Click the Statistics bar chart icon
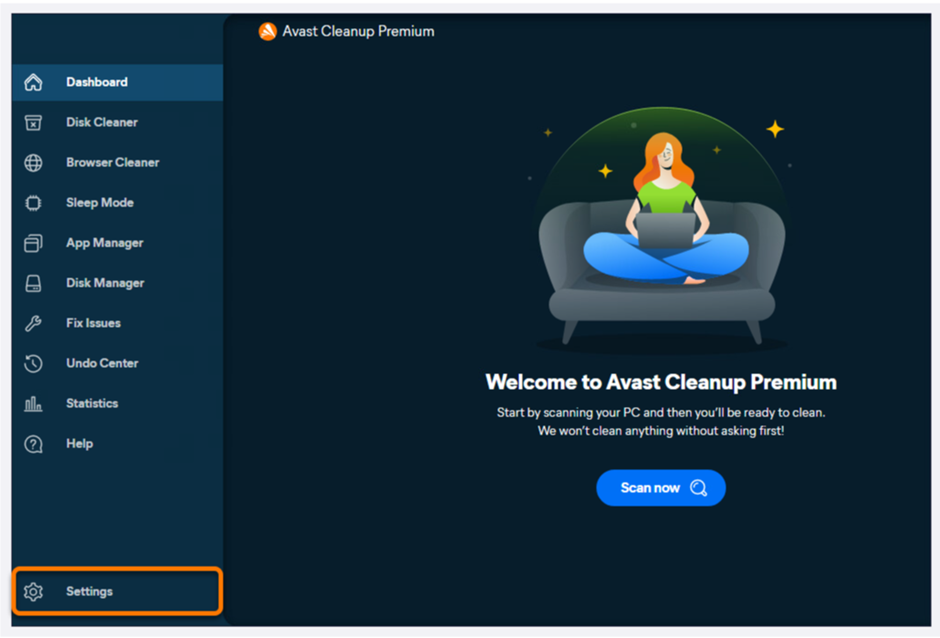 tap(33, 404)
